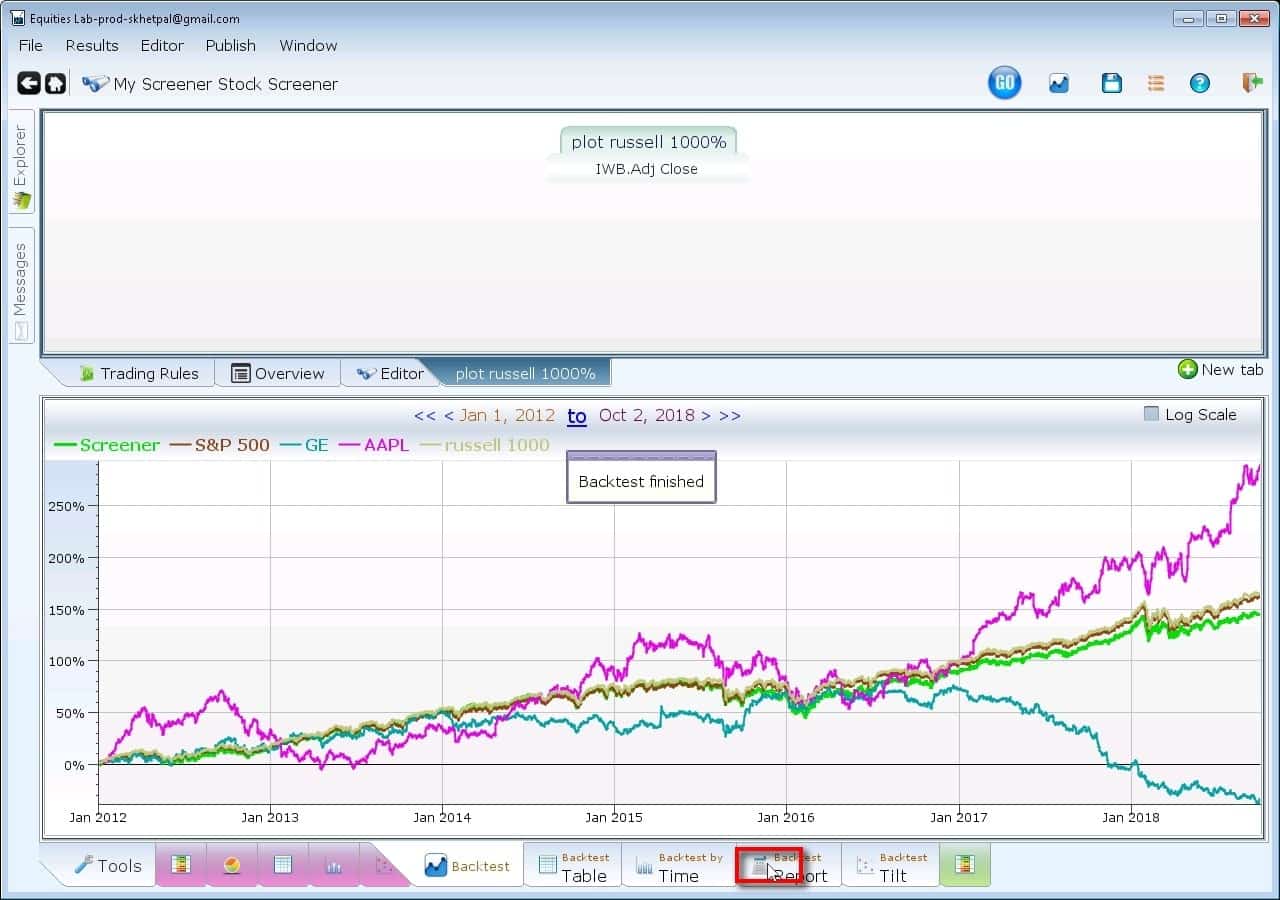Open the chart icon in top toolbar
This screenshot has height=900, width=1280.
tap(1059, 84)
